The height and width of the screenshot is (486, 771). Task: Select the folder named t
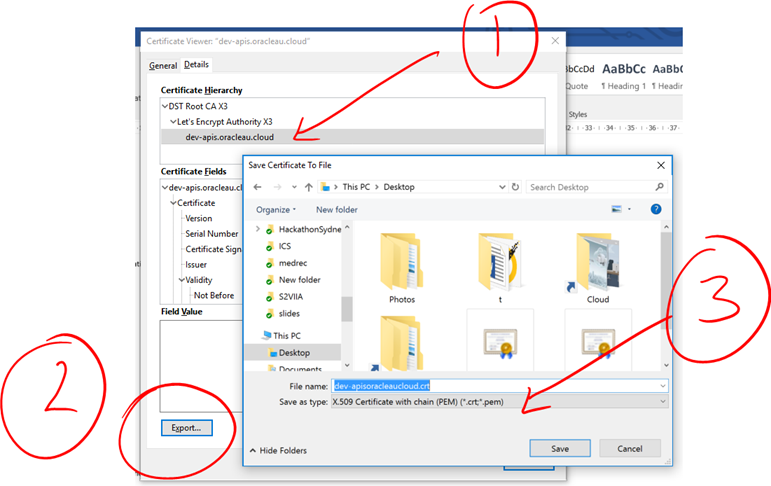[x=499, y=266]
